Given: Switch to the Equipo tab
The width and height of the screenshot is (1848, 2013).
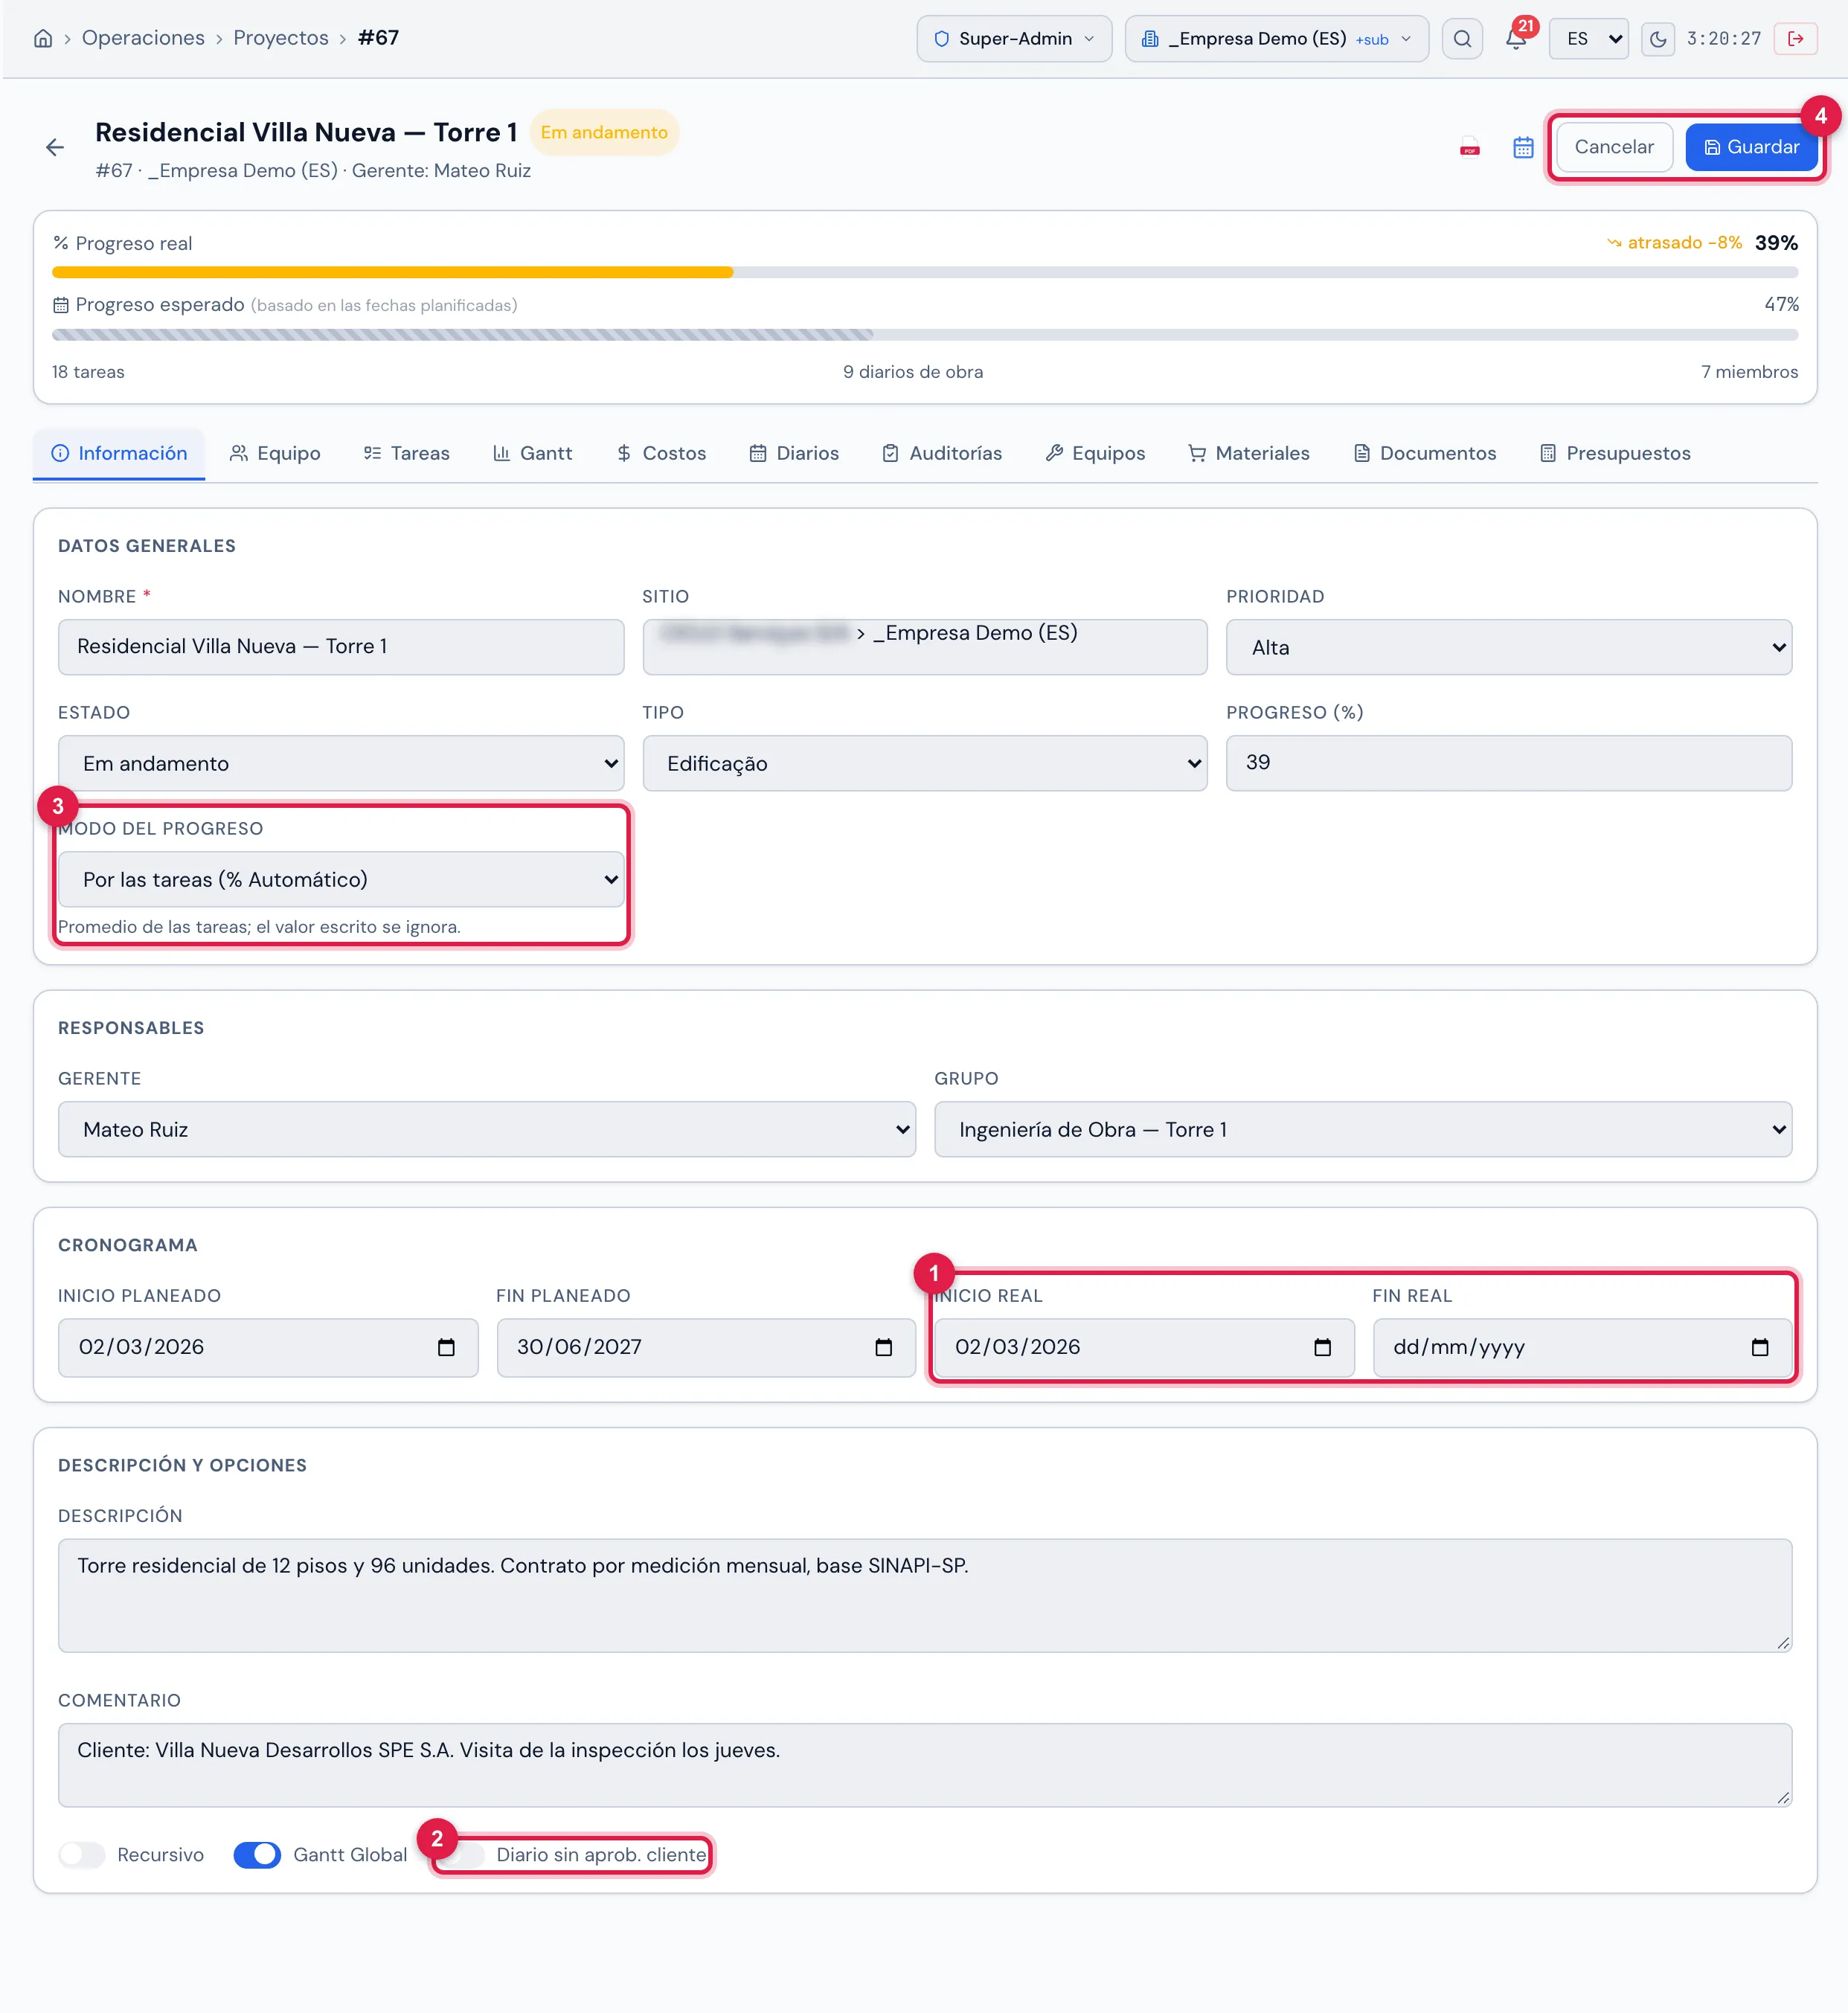Looking at the screenshot, I should coord(275,453).
